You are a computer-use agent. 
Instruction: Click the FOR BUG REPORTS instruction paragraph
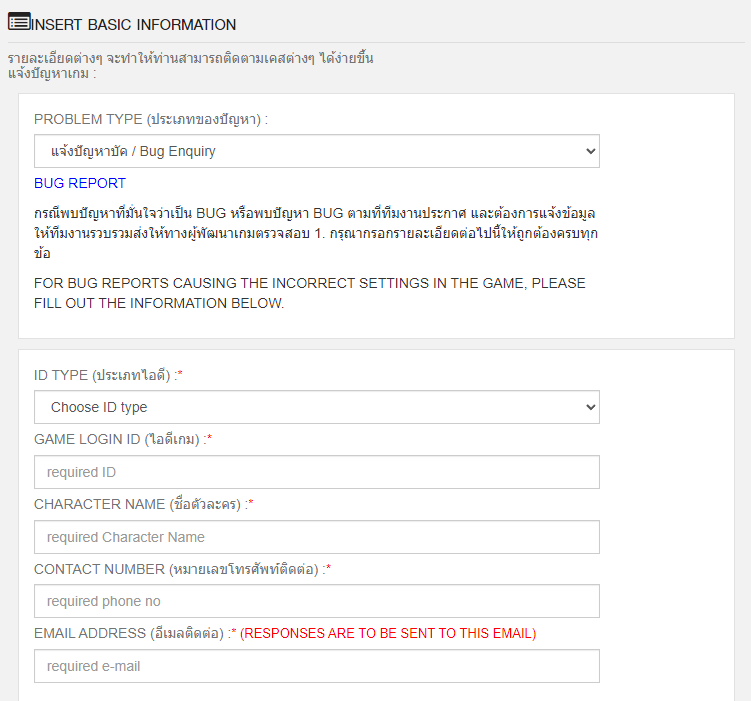pyautogui.click(x=310, y=294)
